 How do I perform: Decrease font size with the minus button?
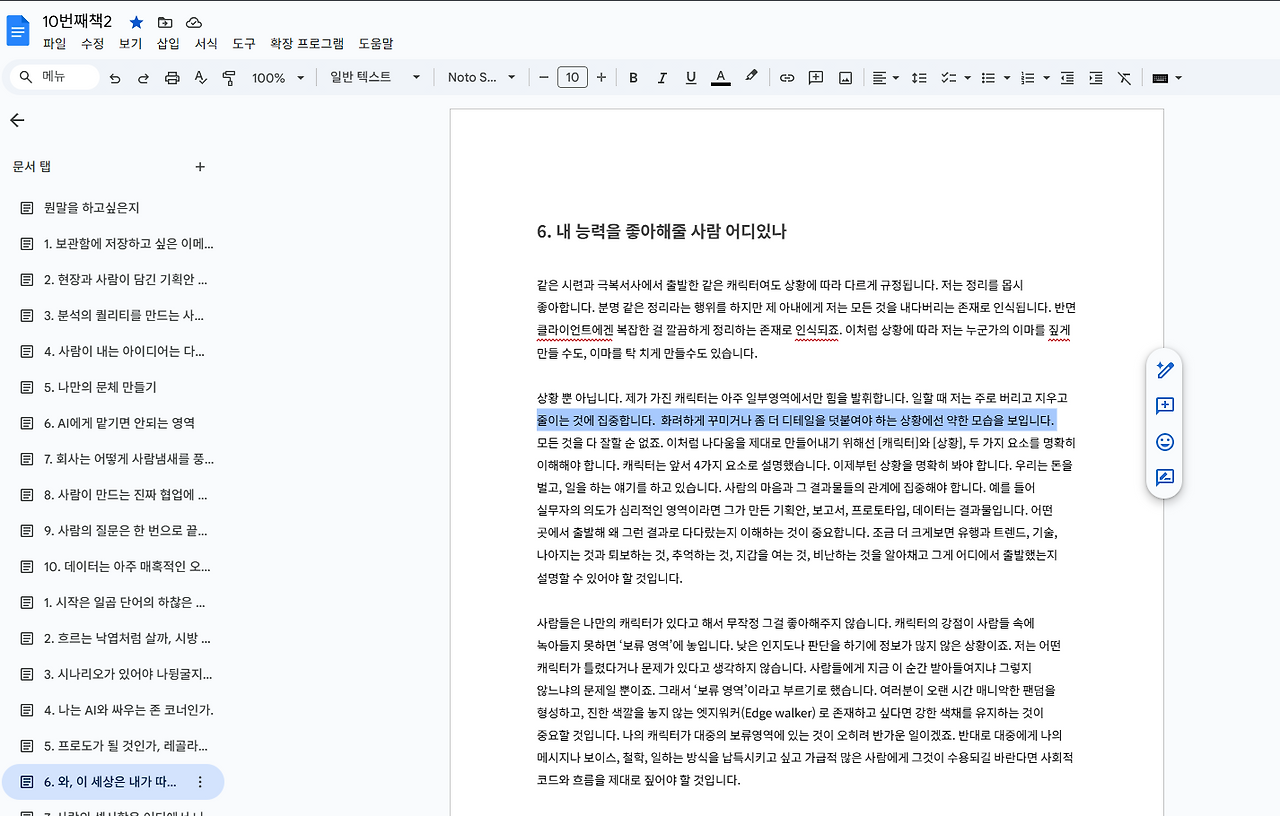coord(544,78)
